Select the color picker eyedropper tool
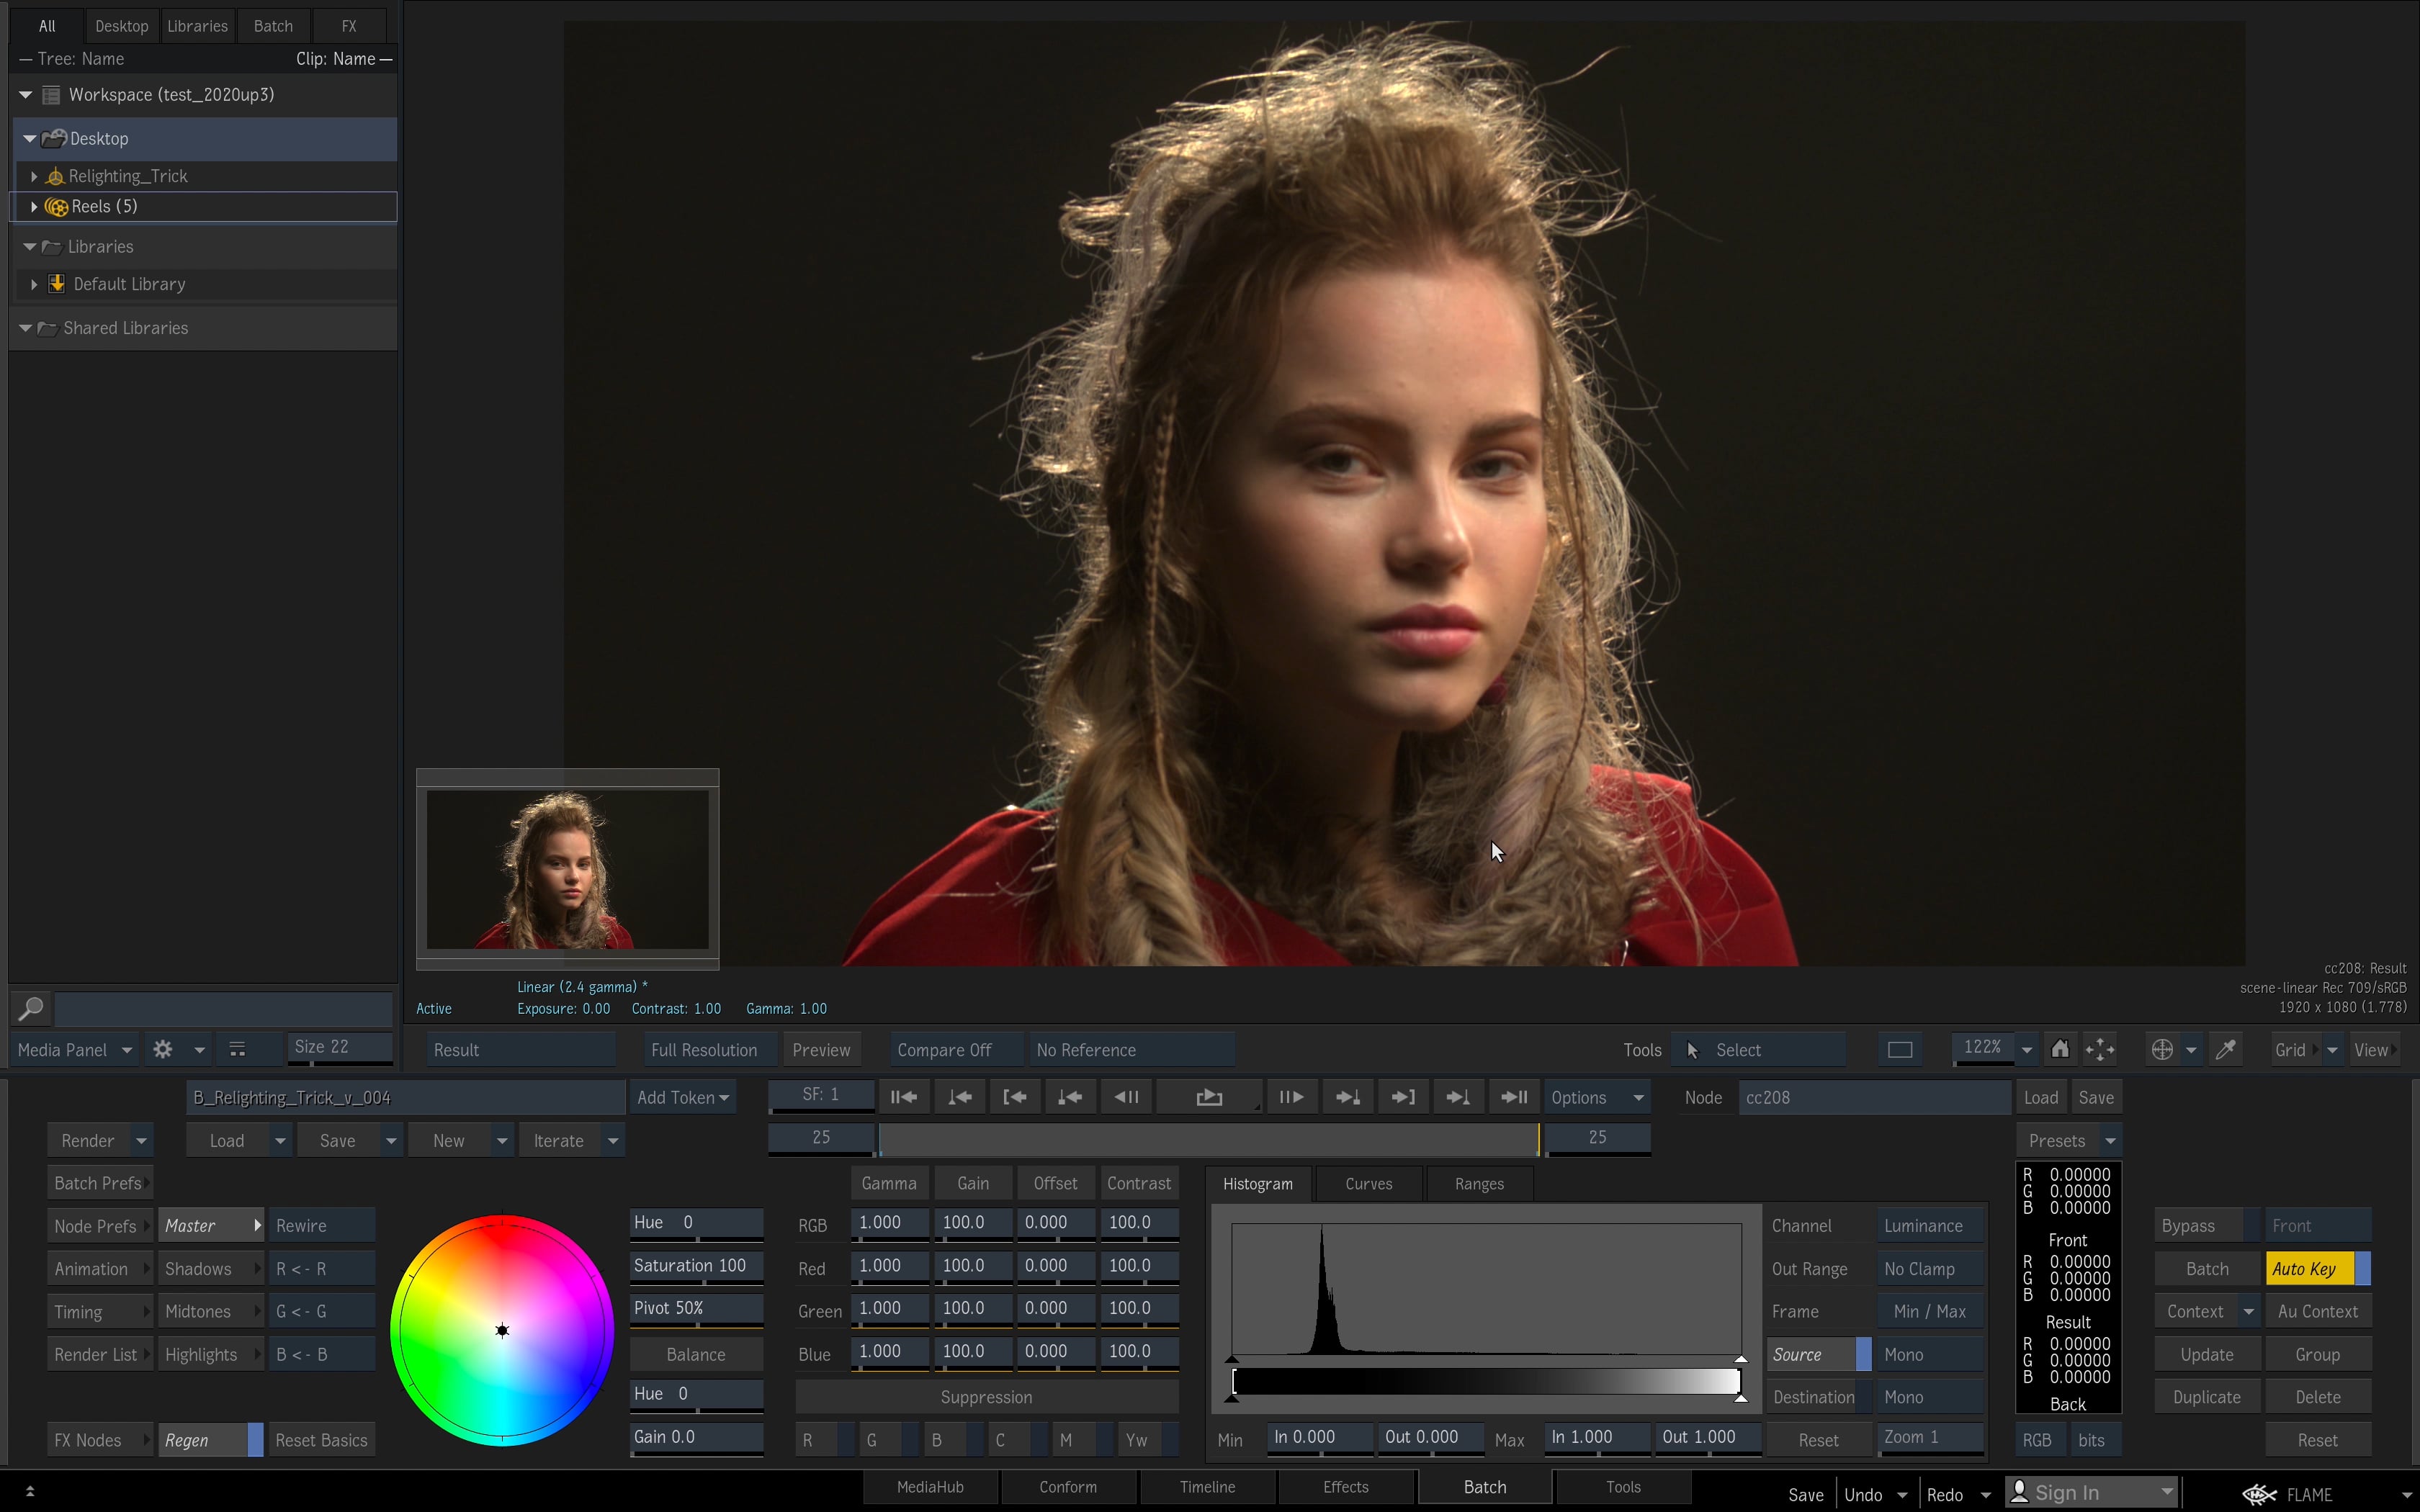This screenshot has width=2420, height=1512. pyautogui.click(x=2225, y=1049)
